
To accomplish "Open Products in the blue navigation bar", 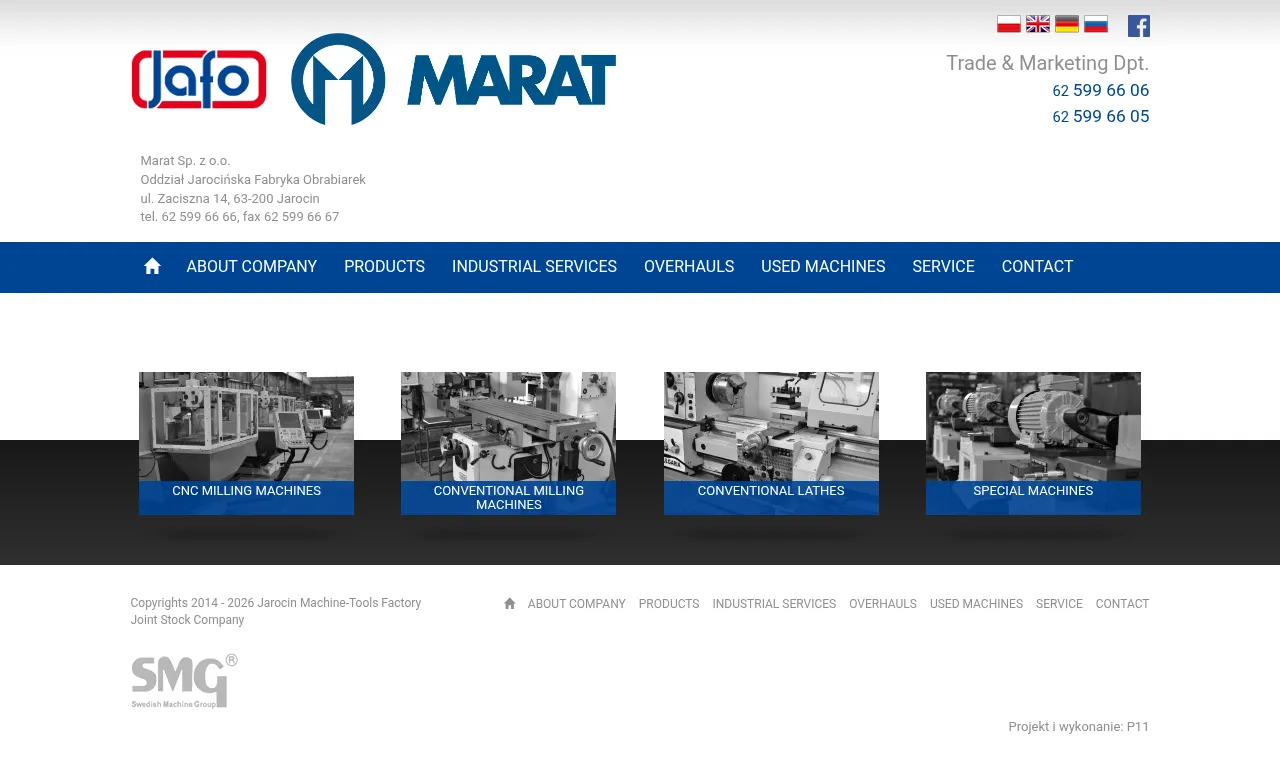I will (384, 267).
